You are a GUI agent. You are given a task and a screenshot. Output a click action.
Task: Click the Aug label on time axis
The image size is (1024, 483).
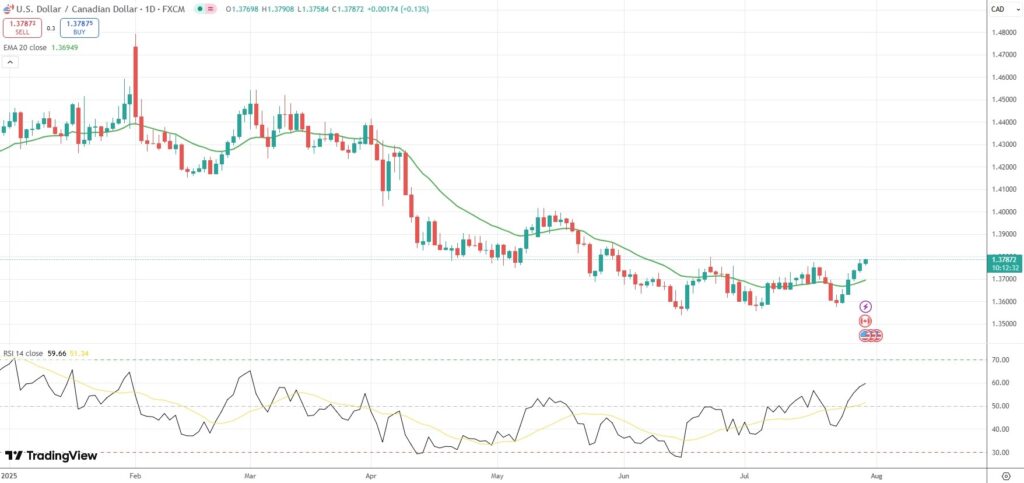[876, 475]
